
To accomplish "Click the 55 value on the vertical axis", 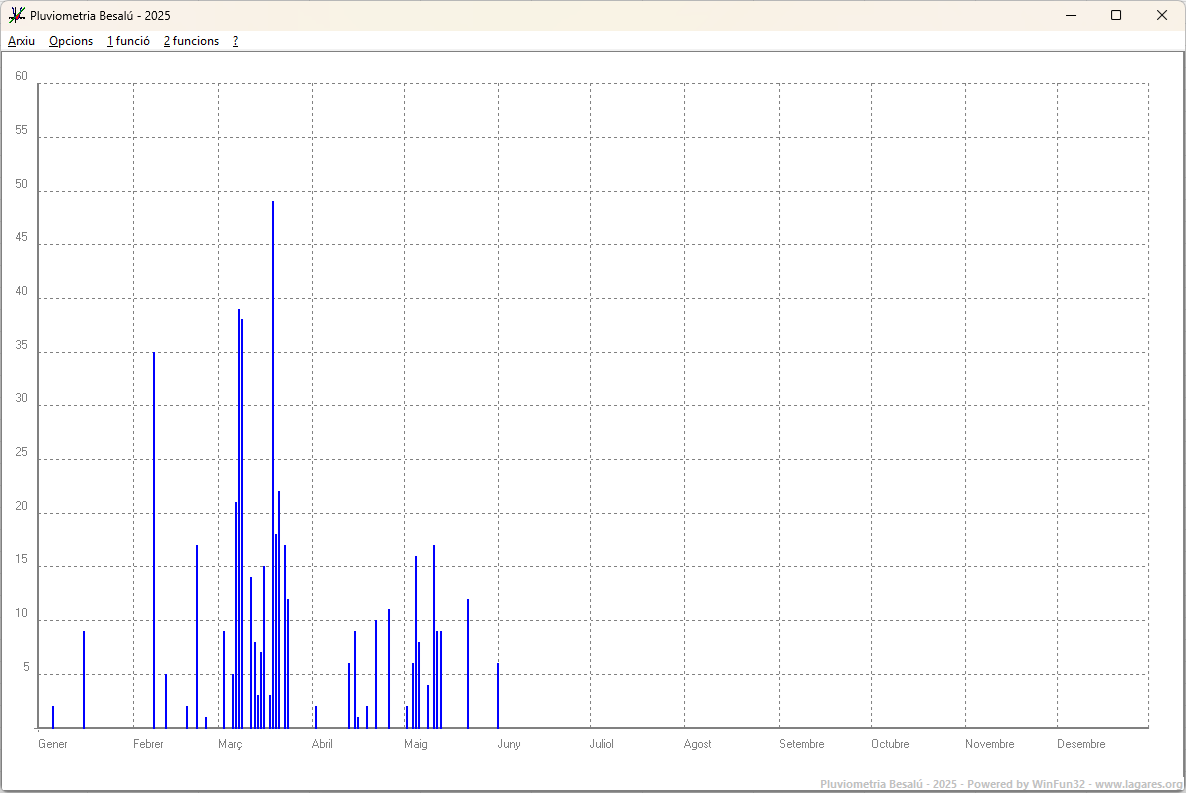I will (21, 130).
